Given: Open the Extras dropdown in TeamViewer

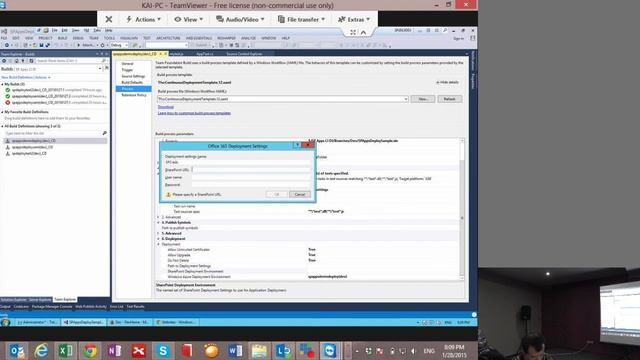Looking at the screenshot, I should [354, 19].
